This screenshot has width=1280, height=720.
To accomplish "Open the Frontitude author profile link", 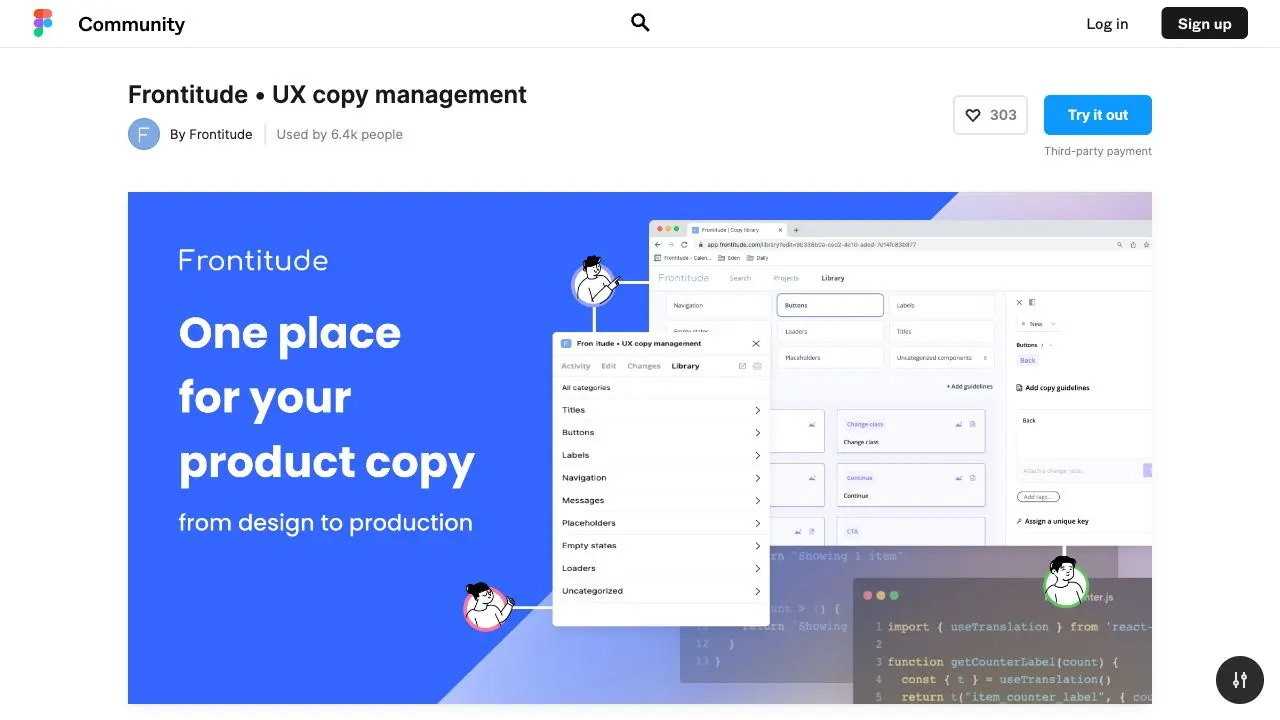I will tap(211, 134).
